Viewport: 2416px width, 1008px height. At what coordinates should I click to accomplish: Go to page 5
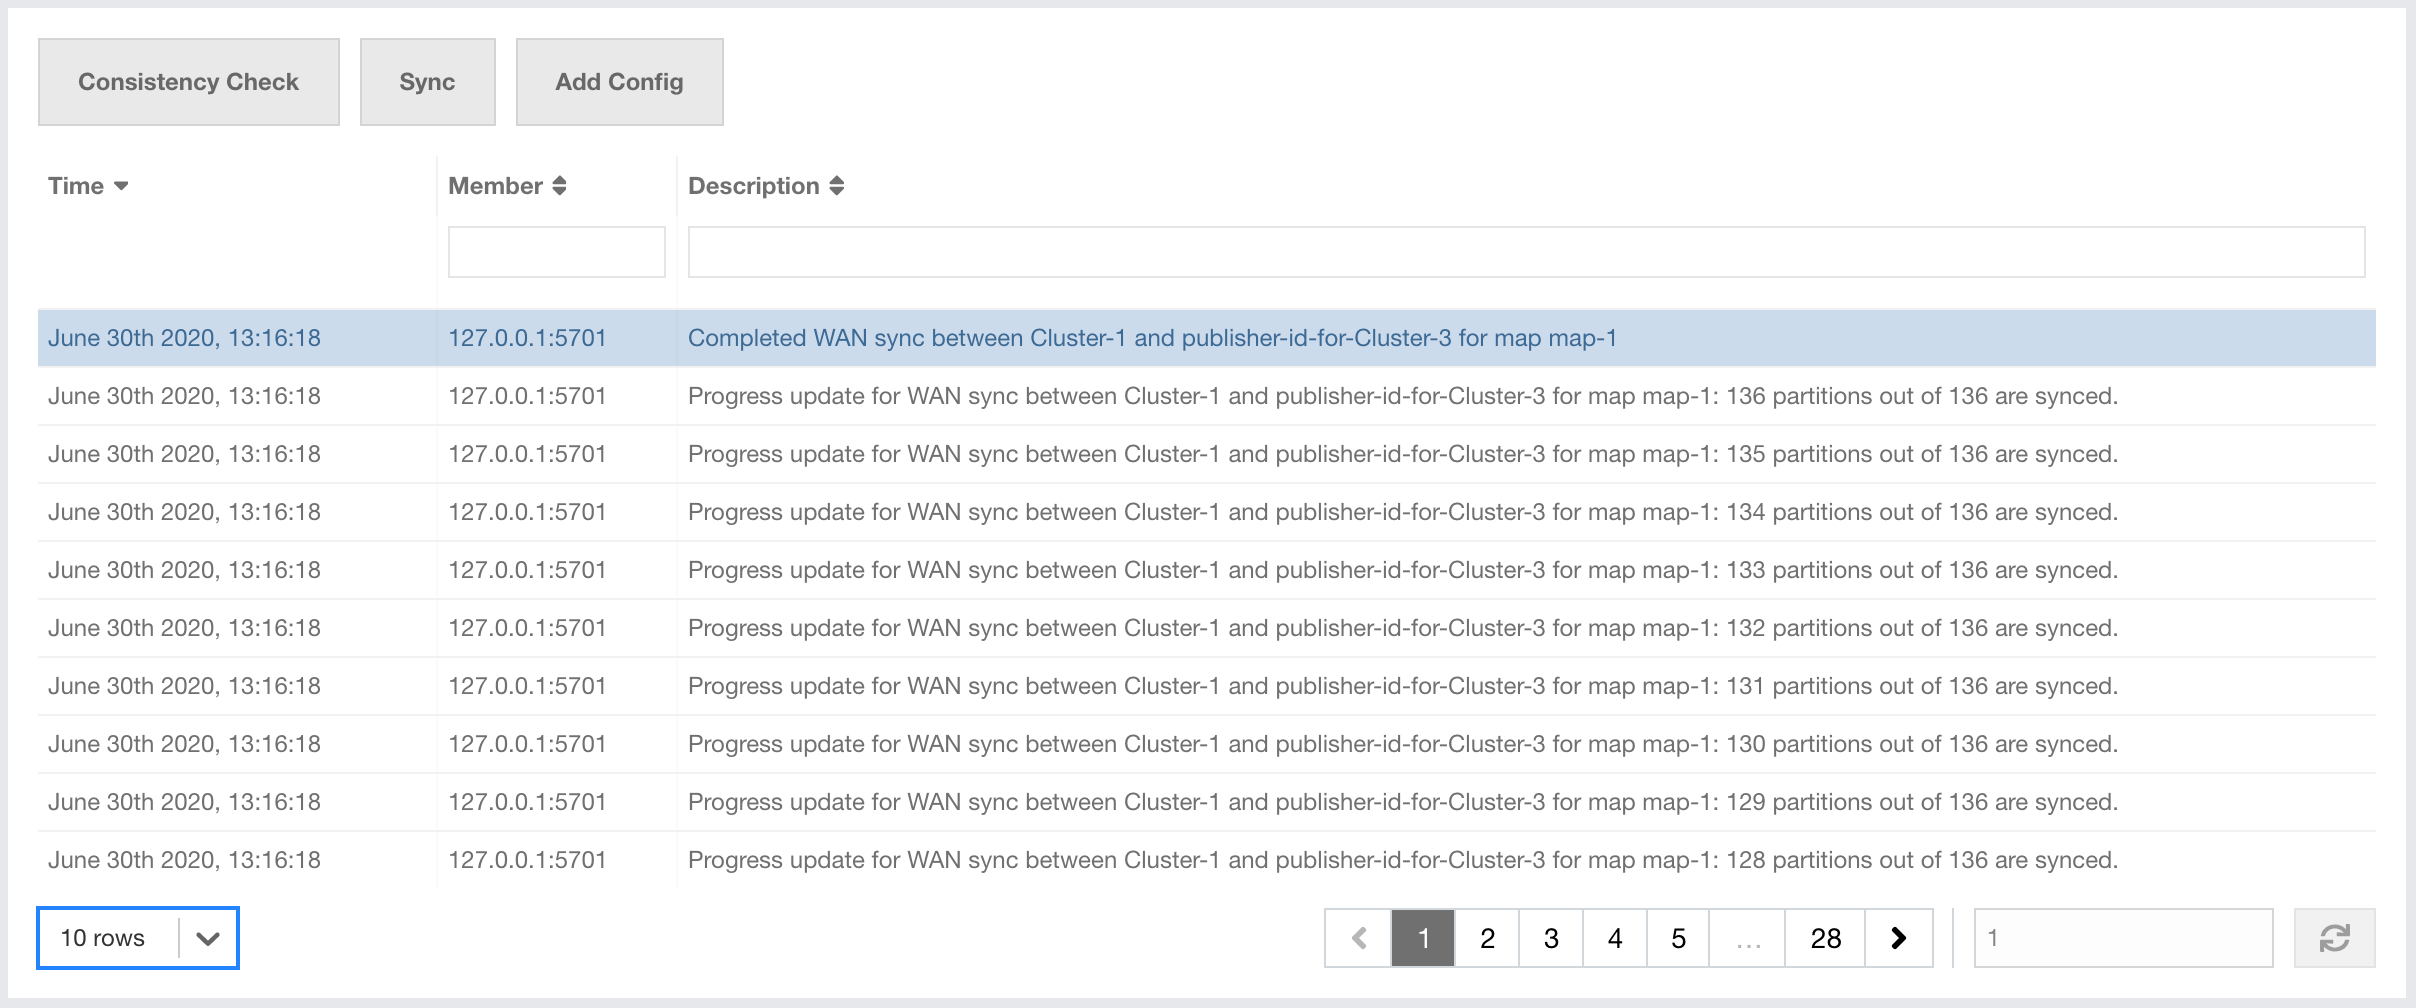(x=1678, y=938)
